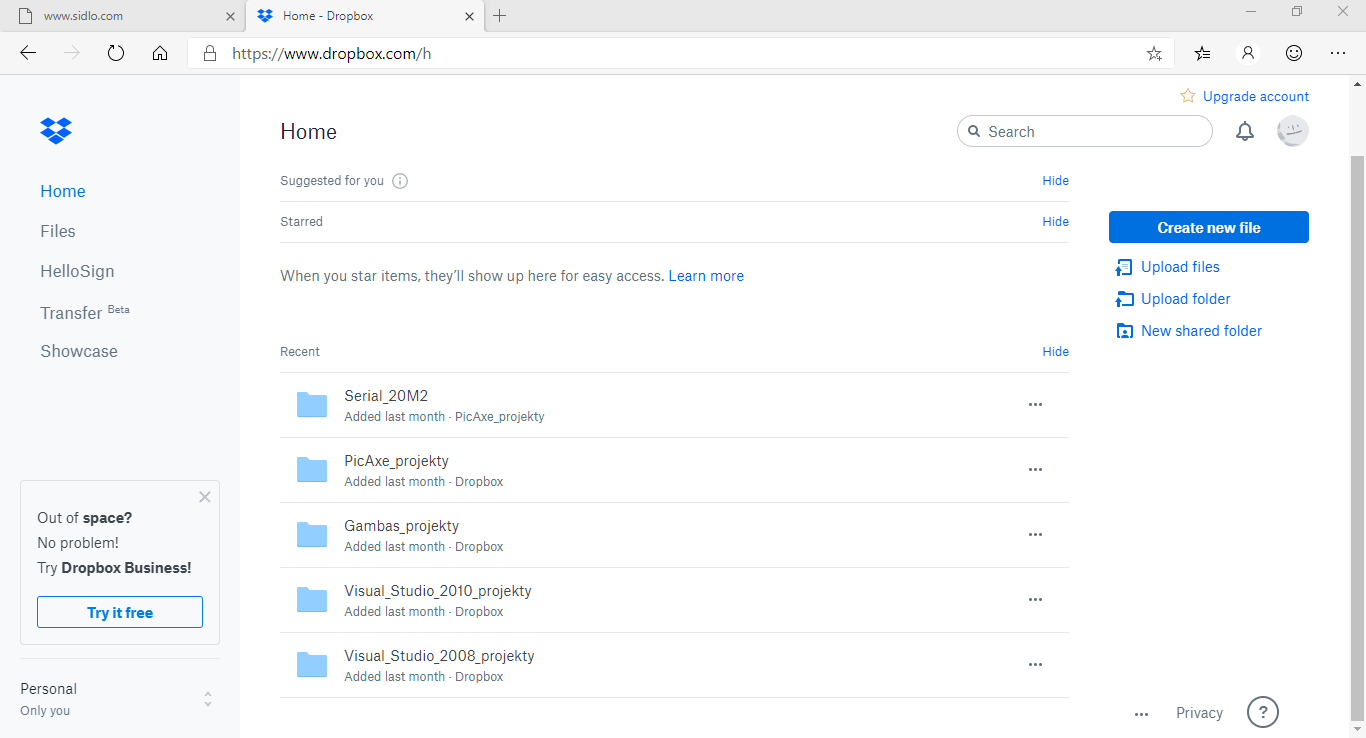Open the help question mark button

[x=1262, y=712]
